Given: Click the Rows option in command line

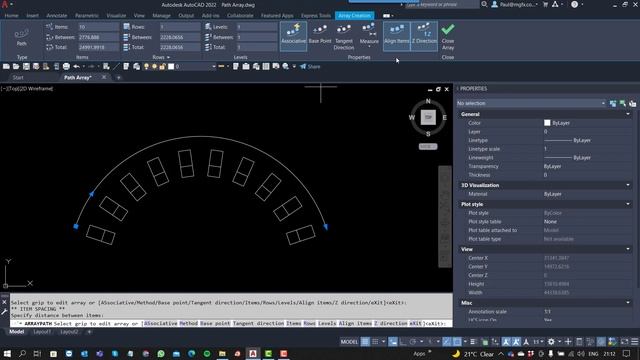Looking at the screenshot, I should [309, 323].
